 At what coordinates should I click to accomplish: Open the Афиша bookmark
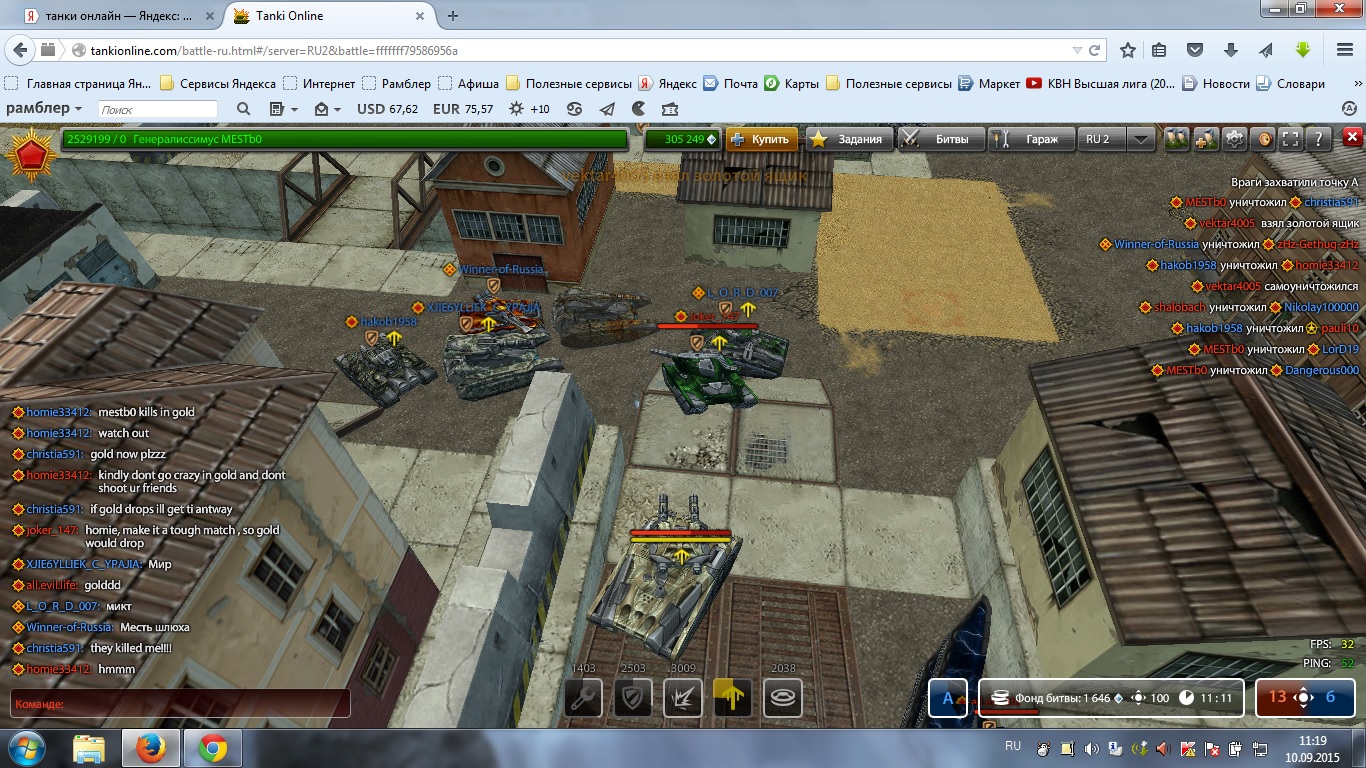468,84
